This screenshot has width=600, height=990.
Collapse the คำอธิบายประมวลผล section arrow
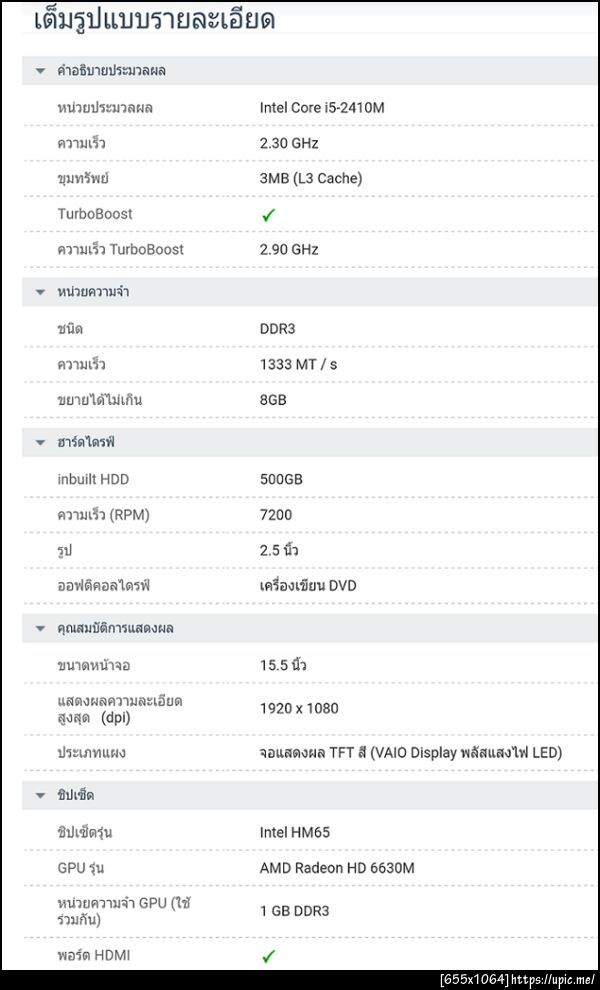41,71
